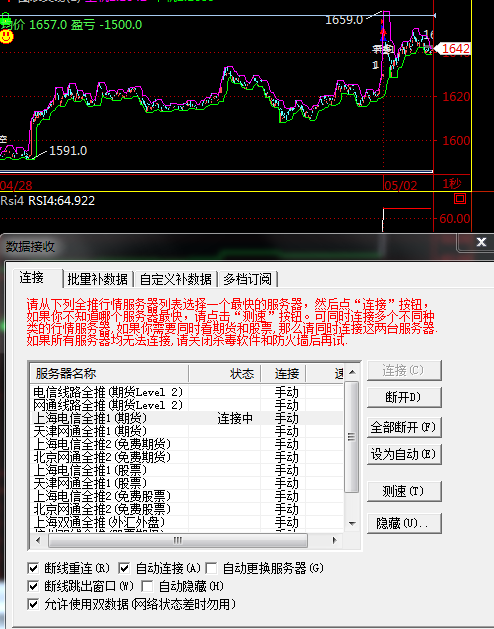Click the 1642 current price tag on chart
494x629 pixels.
[x=453, y=49]
